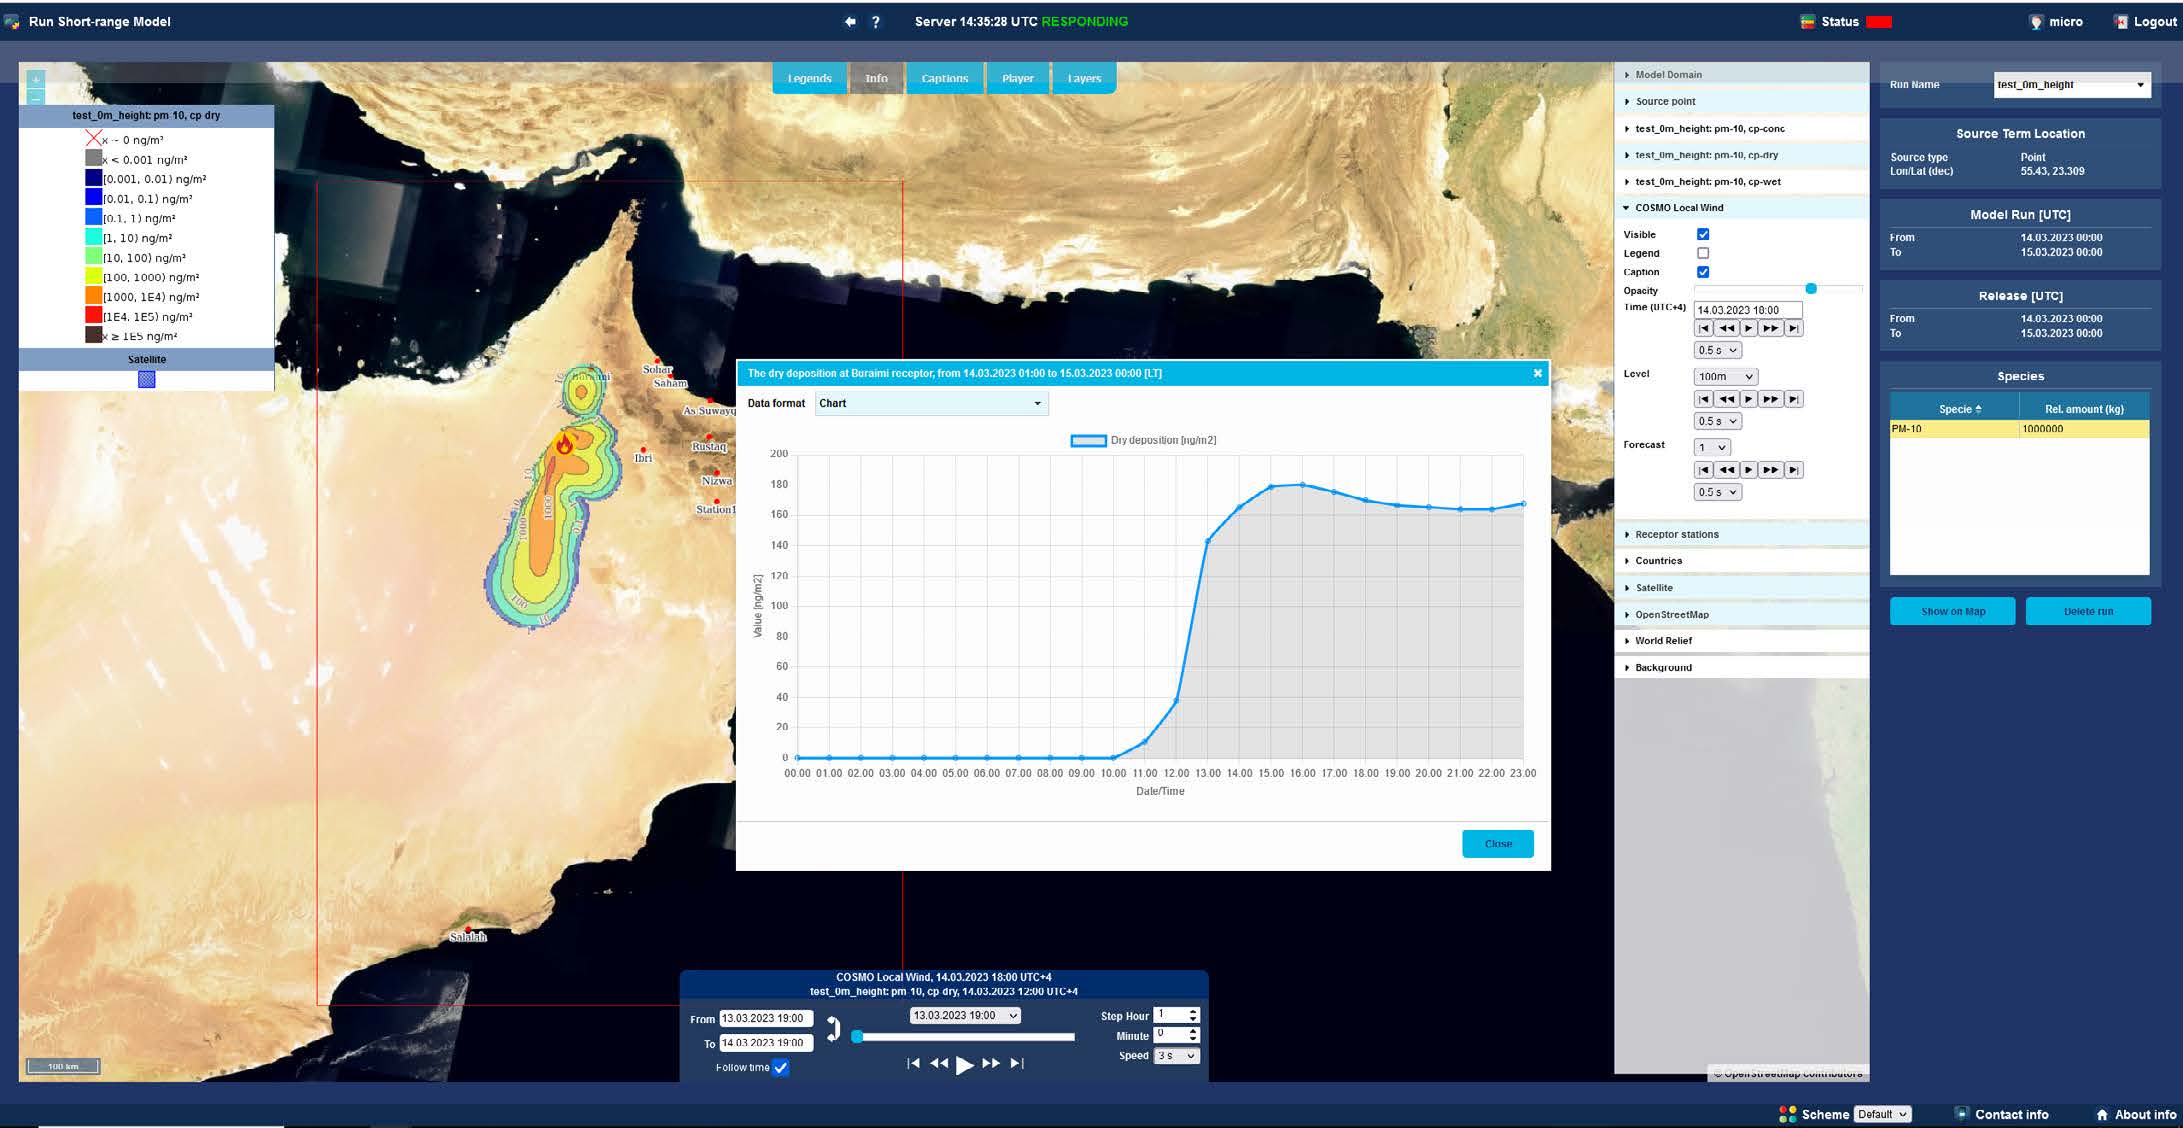The width and height of the screenshot is (2183, 1128).
Task: Open the Level dropdown showing 100m
Action: [1723, 376]
